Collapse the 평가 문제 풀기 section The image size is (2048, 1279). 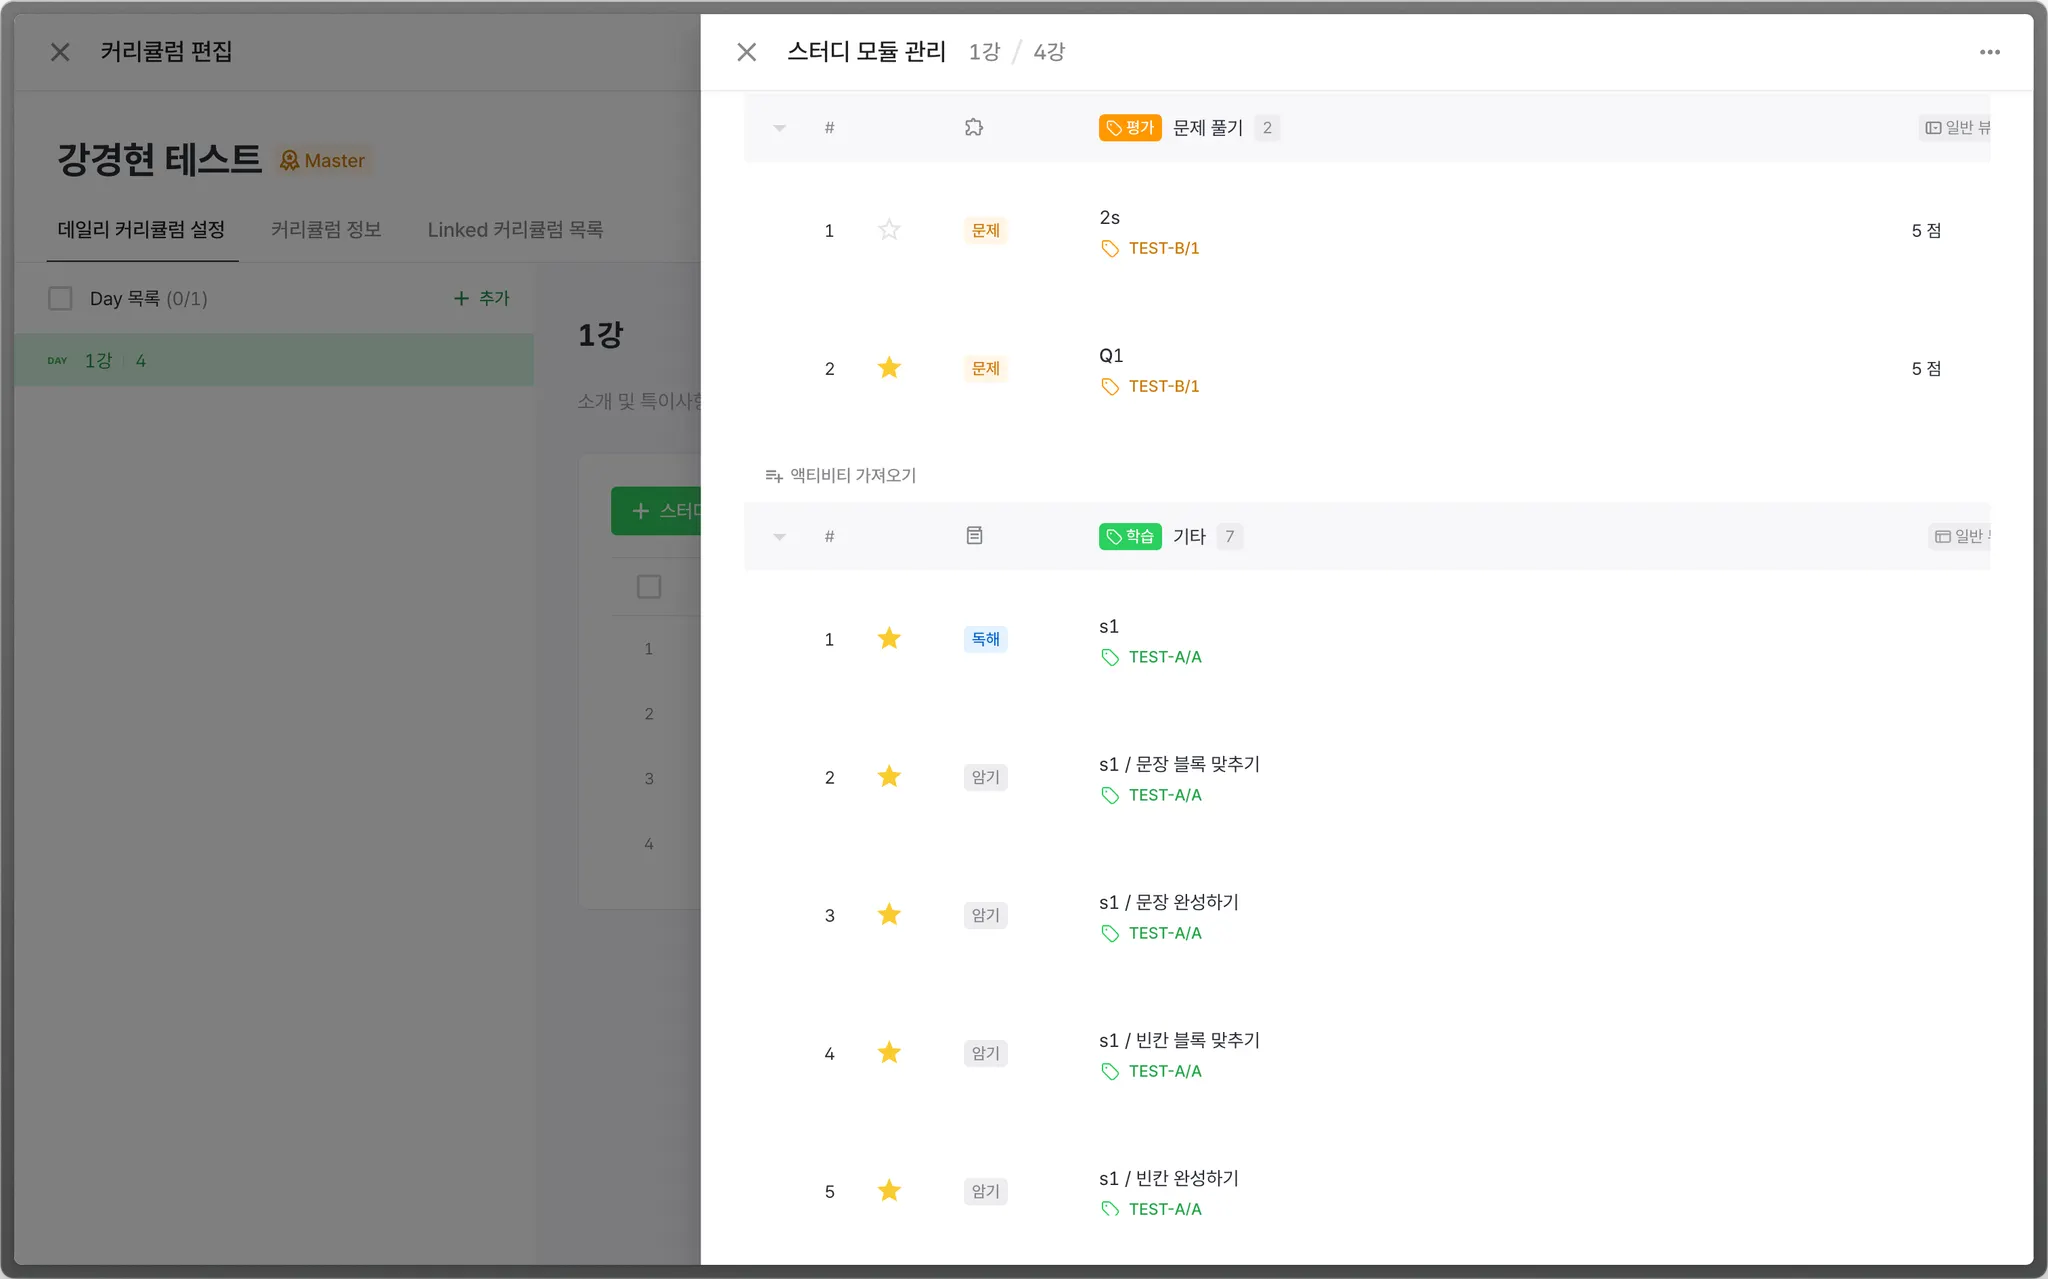coord(779,128)
